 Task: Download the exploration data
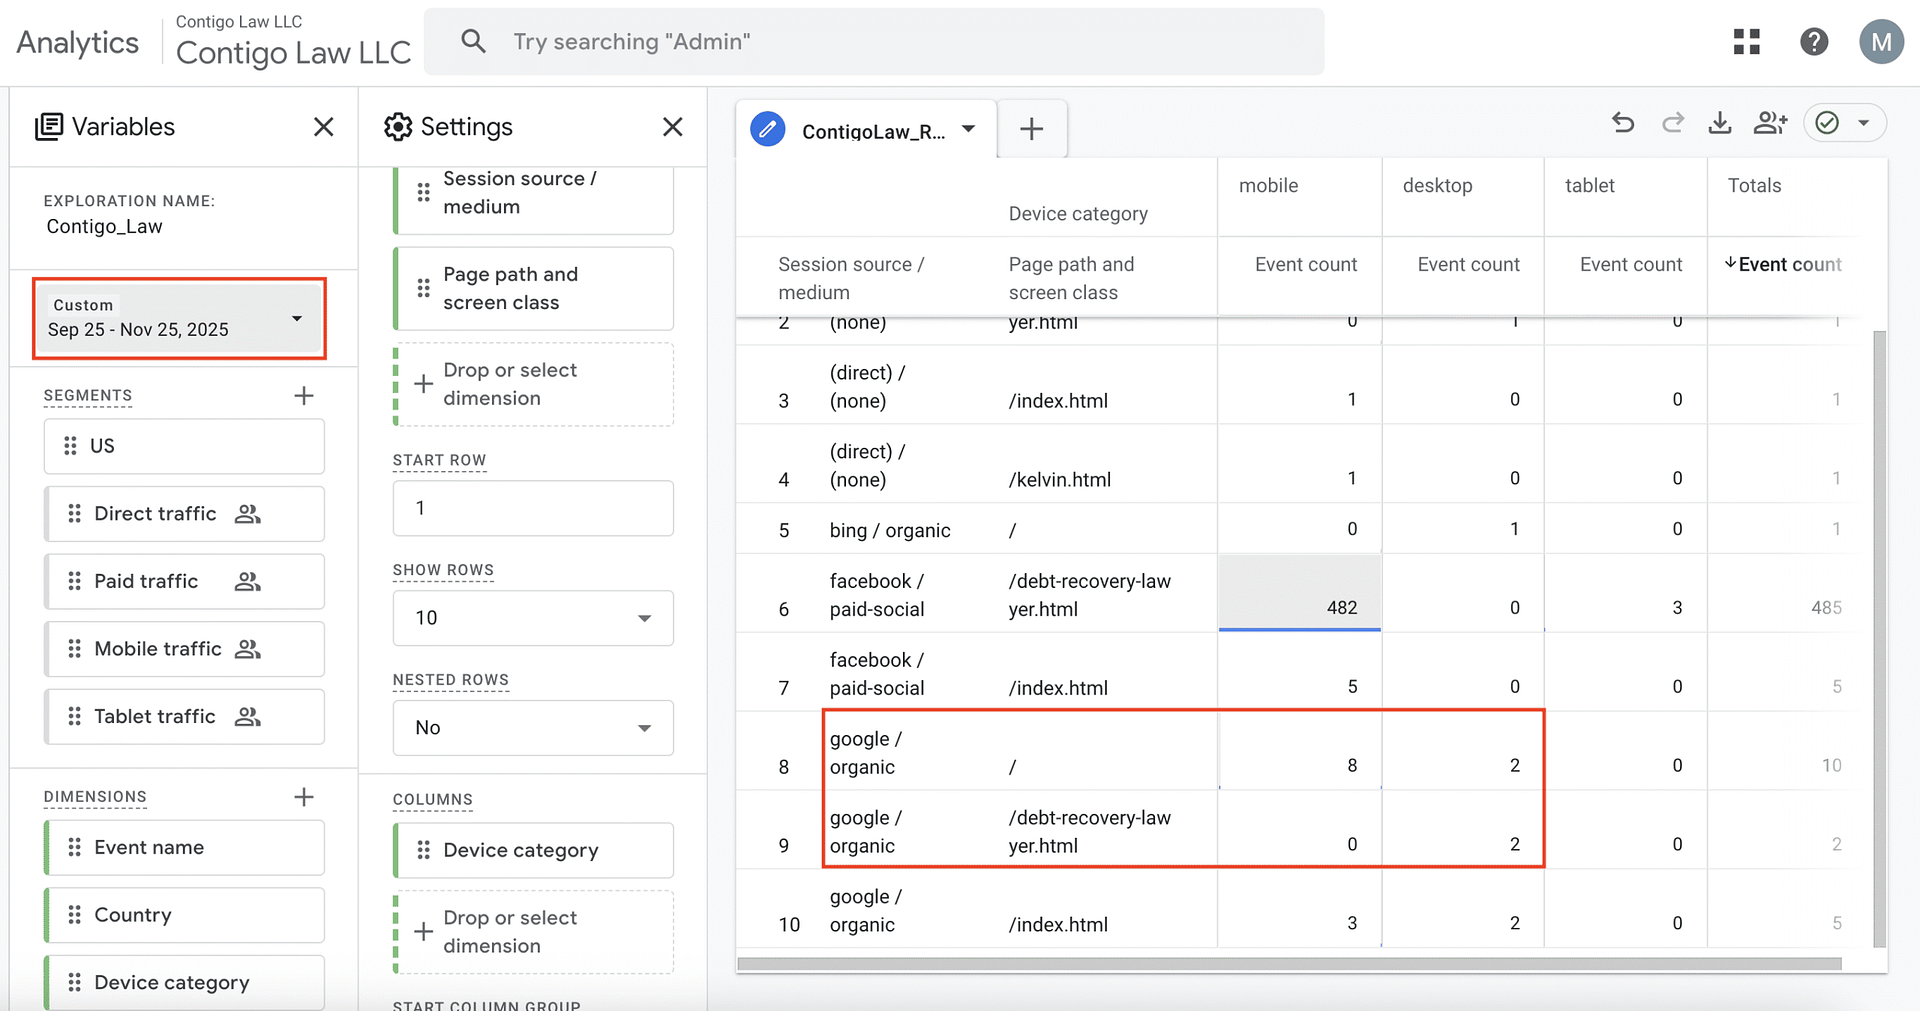coord(1720,123)
